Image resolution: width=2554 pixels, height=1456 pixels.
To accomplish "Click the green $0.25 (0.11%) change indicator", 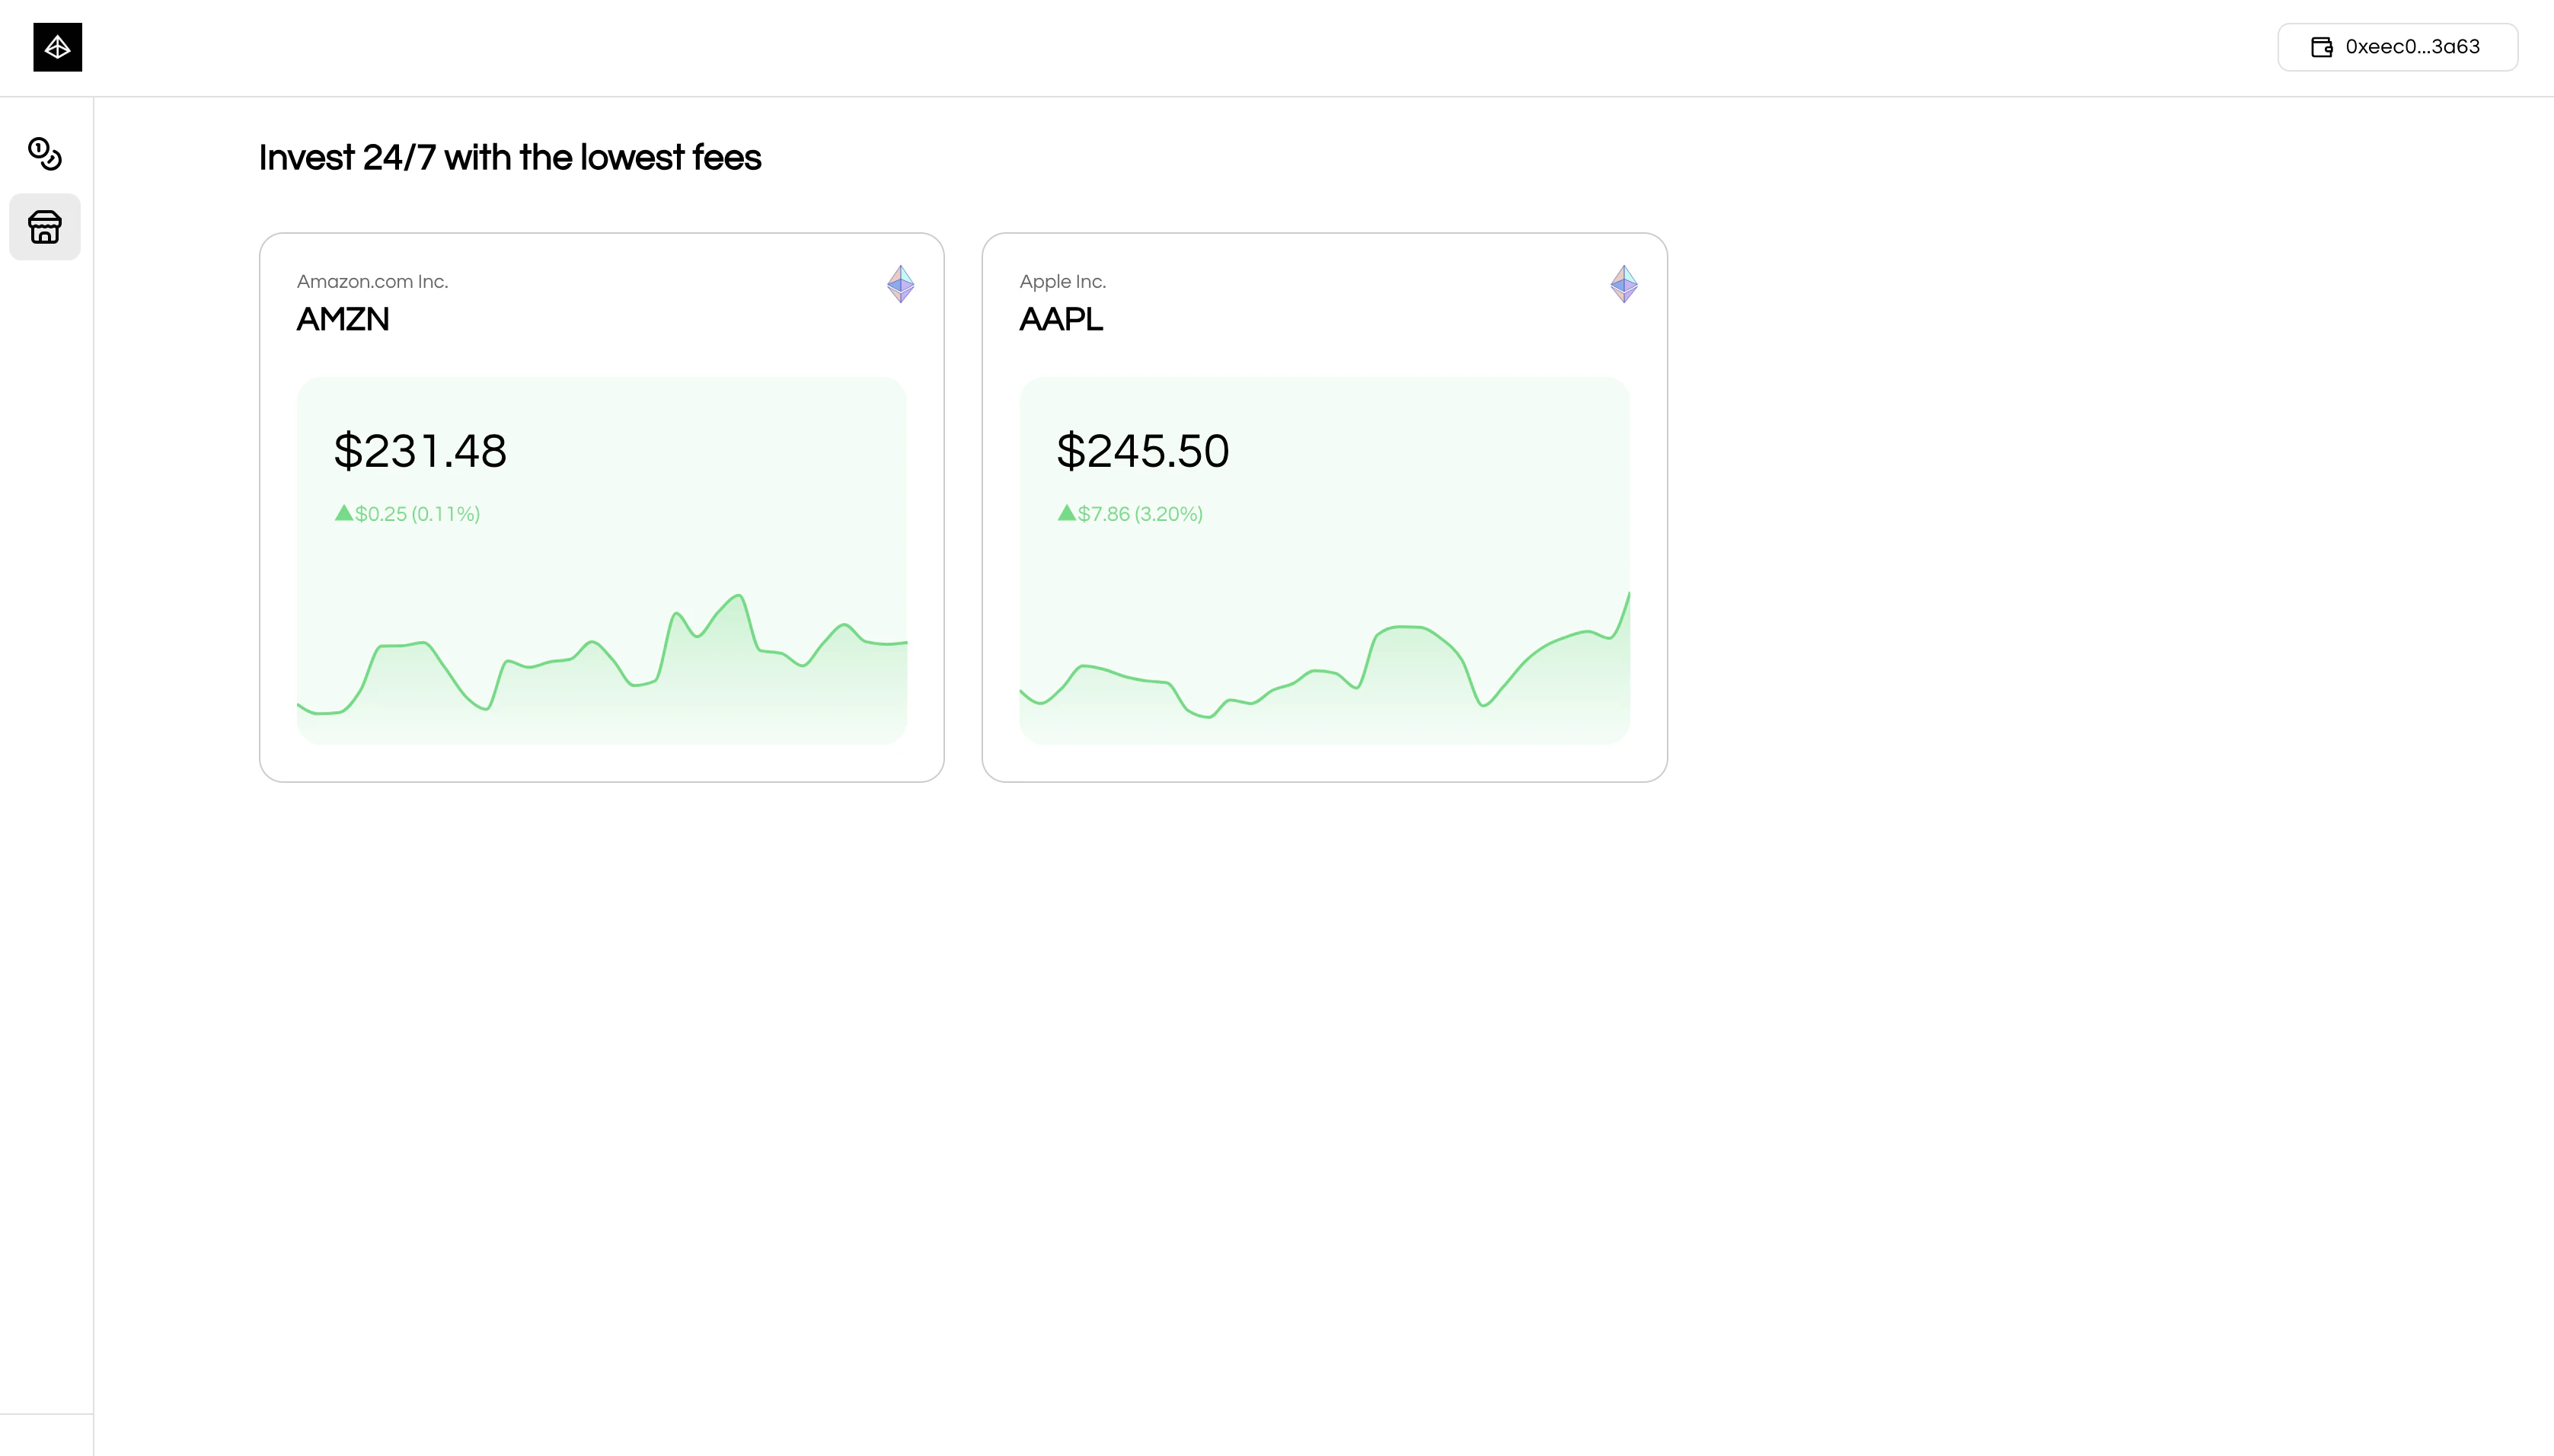I will click(407, 513).
